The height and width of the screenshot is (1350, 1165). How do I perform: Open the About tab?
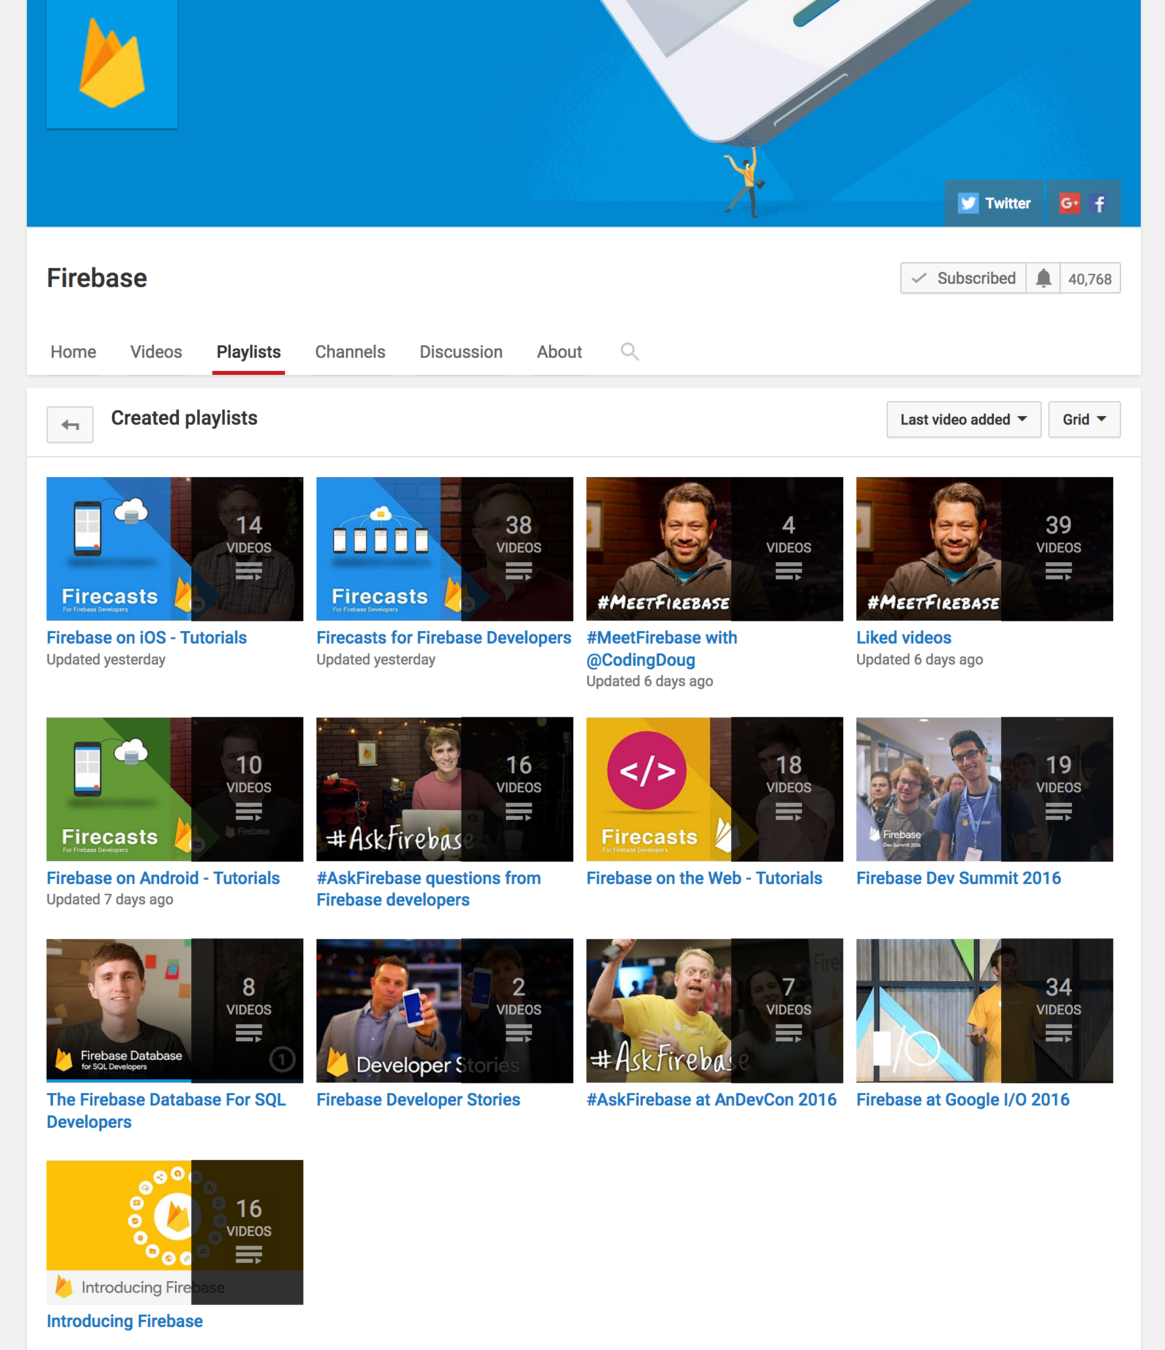(x=559, y=352)
